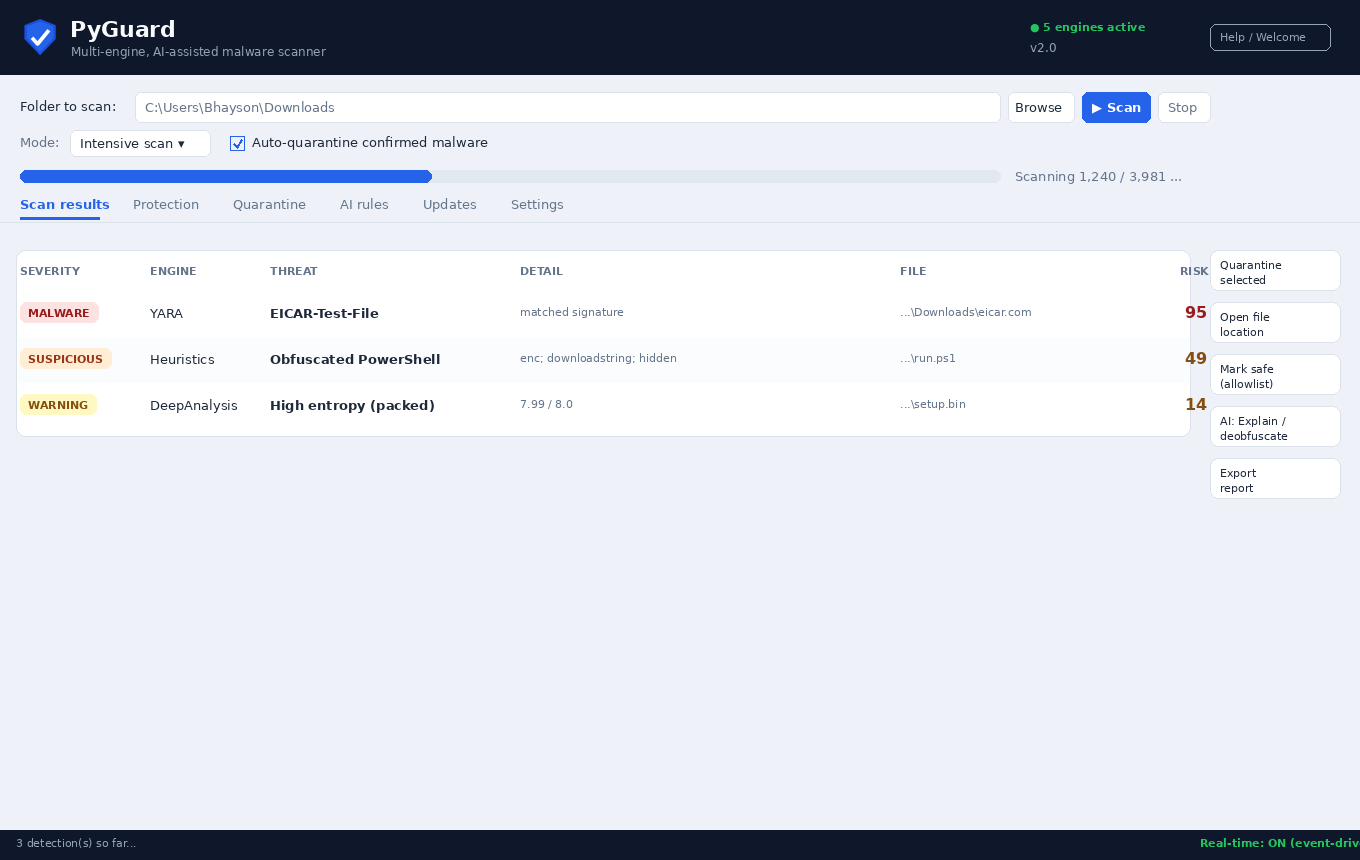Click the DETAIL column header
Viewport: 1360px width, 860px height.
tap(541, 272)
